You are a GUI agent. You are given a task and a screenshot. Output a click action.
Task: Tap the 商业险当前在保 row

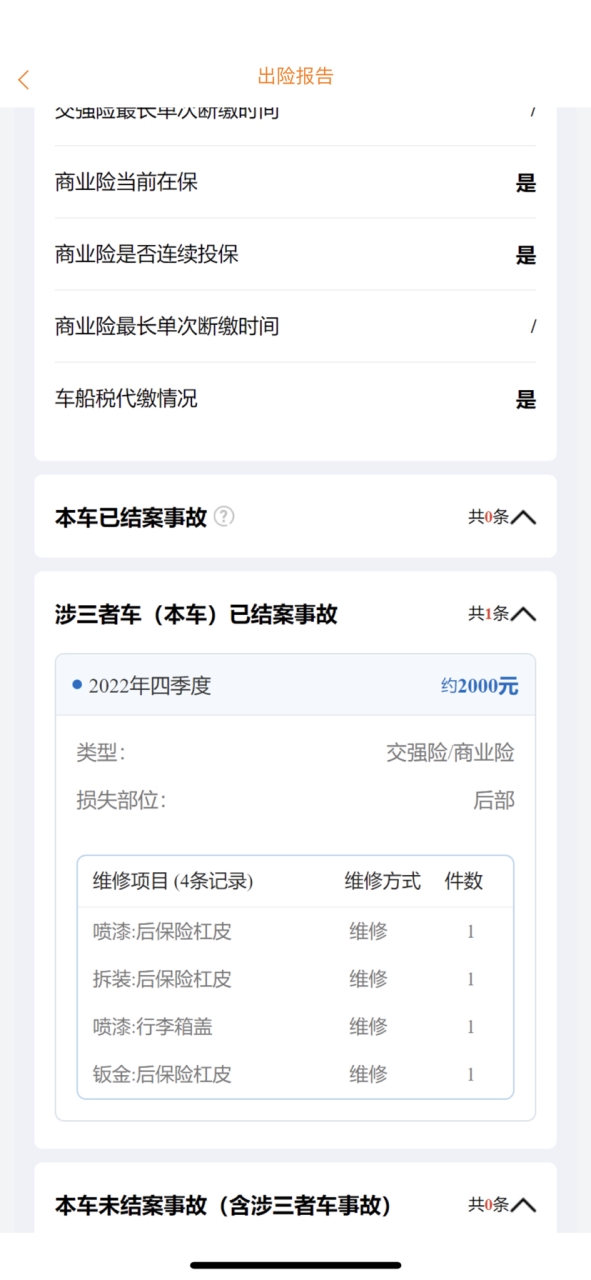coord(295,182)
